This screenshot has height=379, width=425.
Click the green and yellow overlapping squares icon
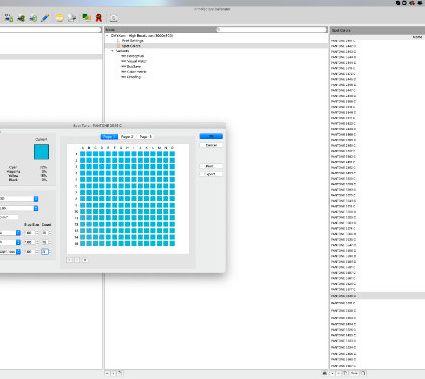[x=86, y=17]
